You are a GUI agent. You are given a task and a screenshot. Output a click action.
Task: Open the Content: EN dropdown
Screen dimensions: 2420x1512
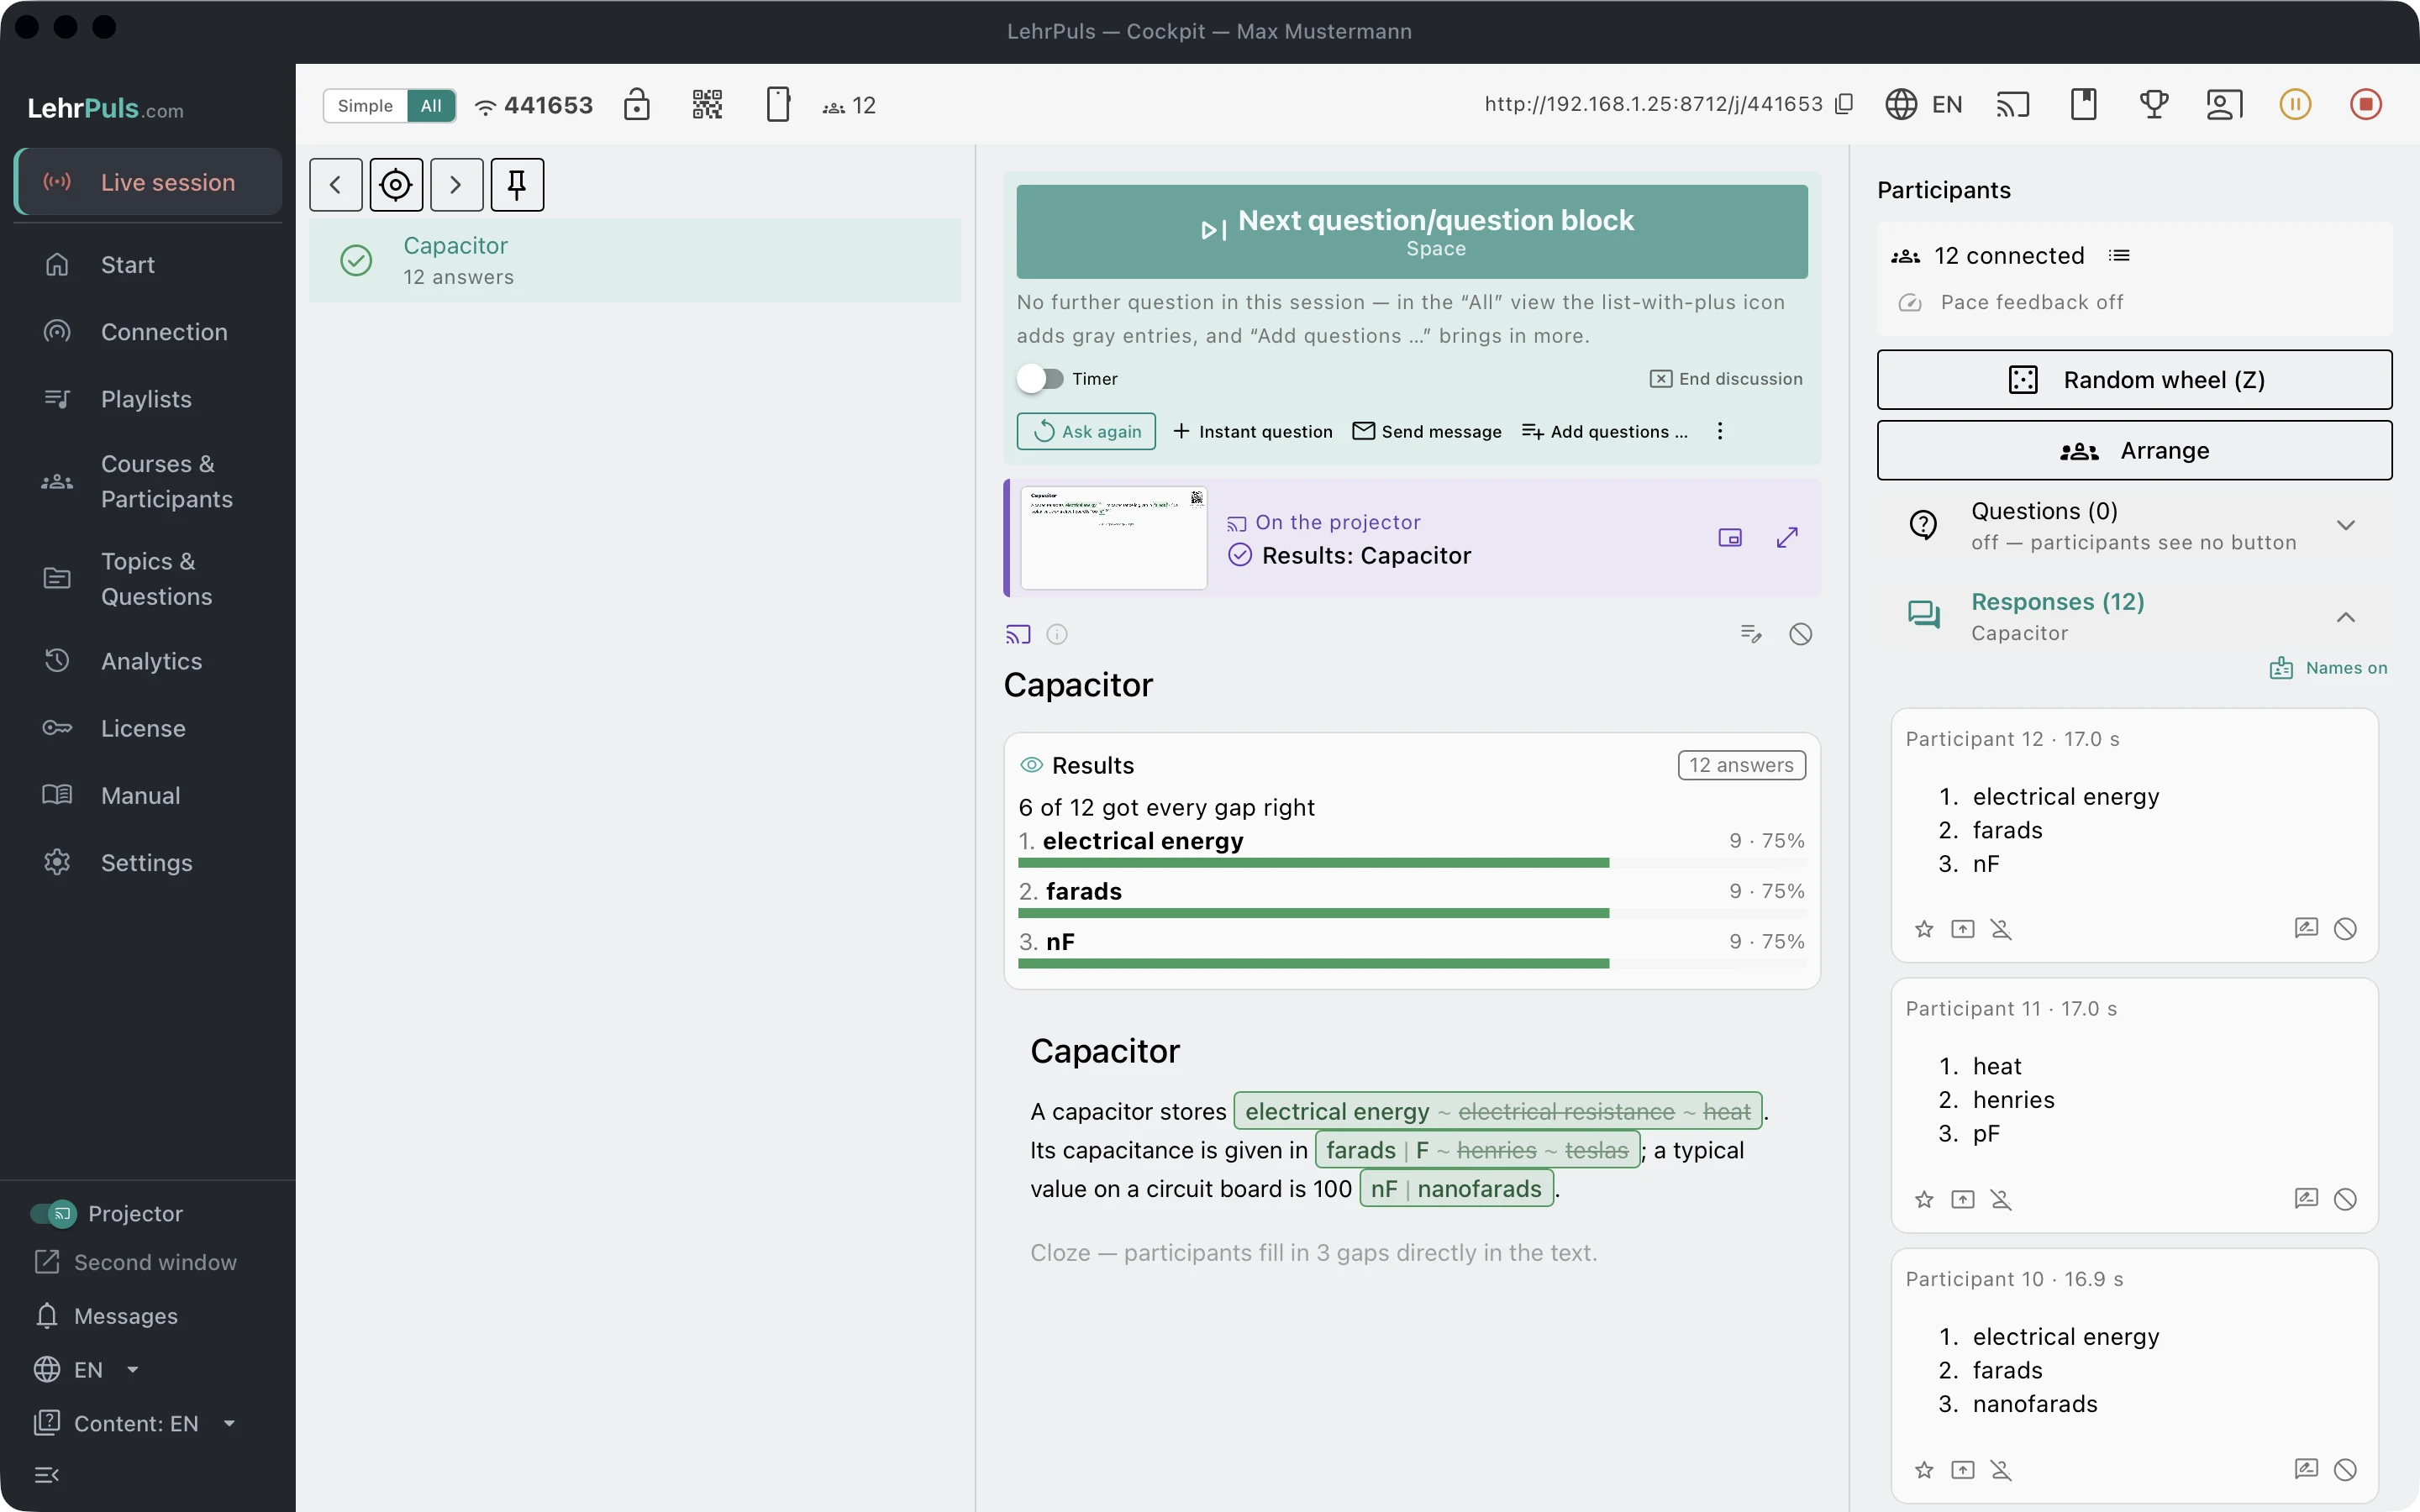point(135,1424)
